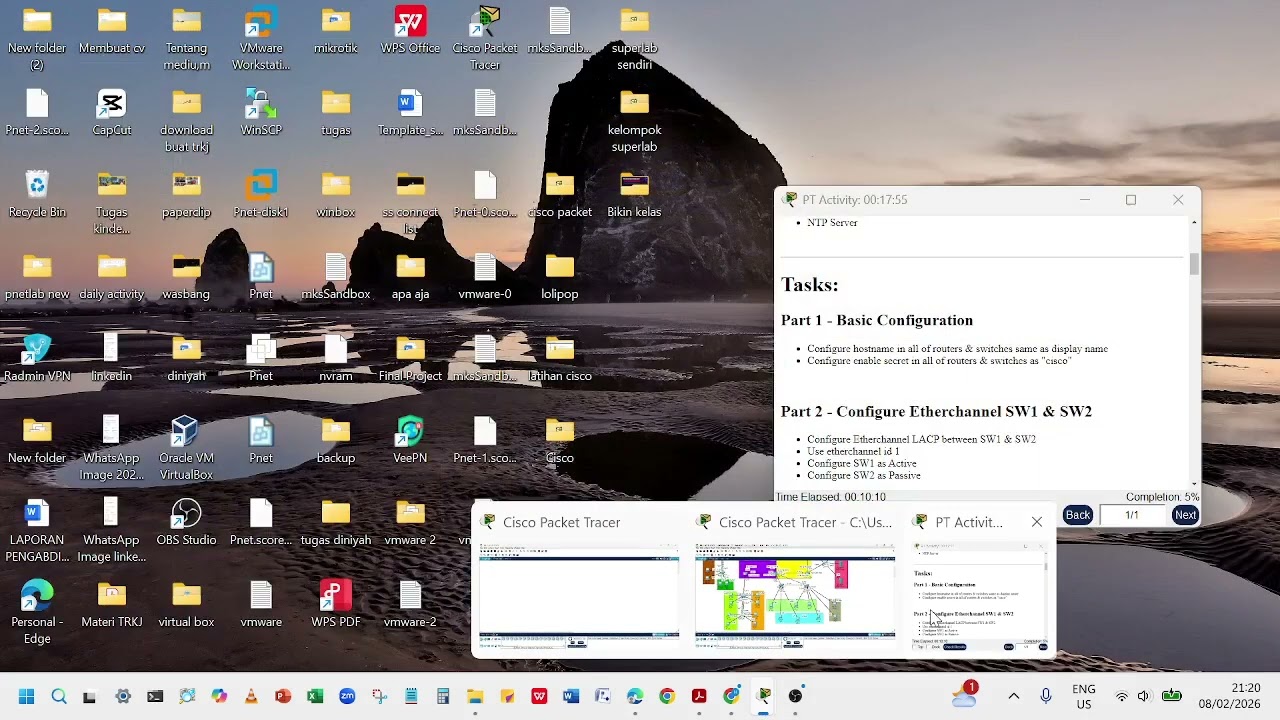
Task: Select the Membuat cv folder
Action: pos(112,30)
